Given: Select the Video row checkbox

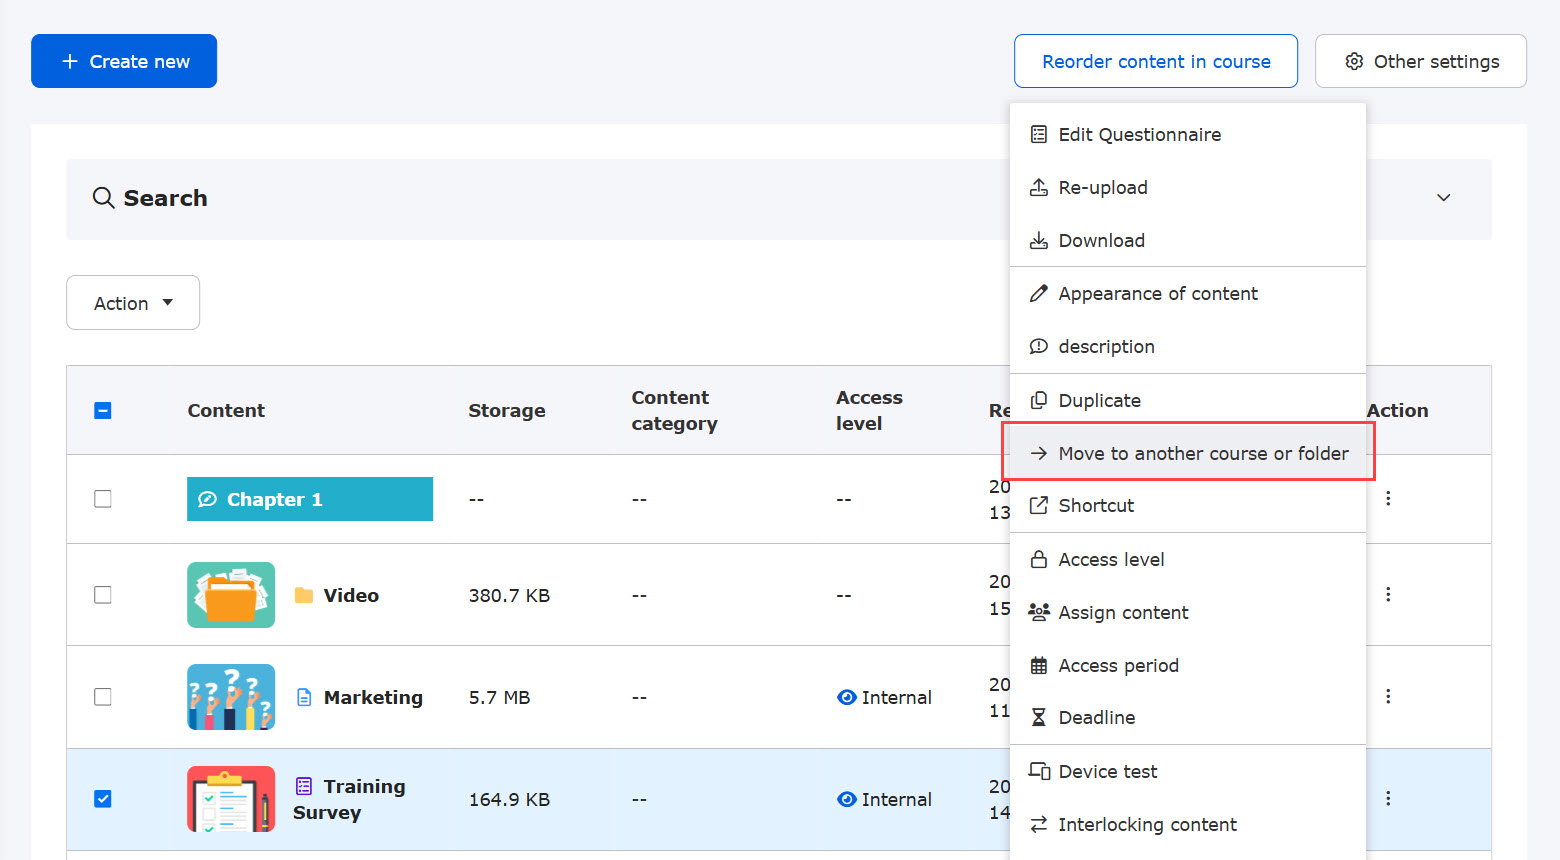Looking at the screenshot, I should coord(103,595).
